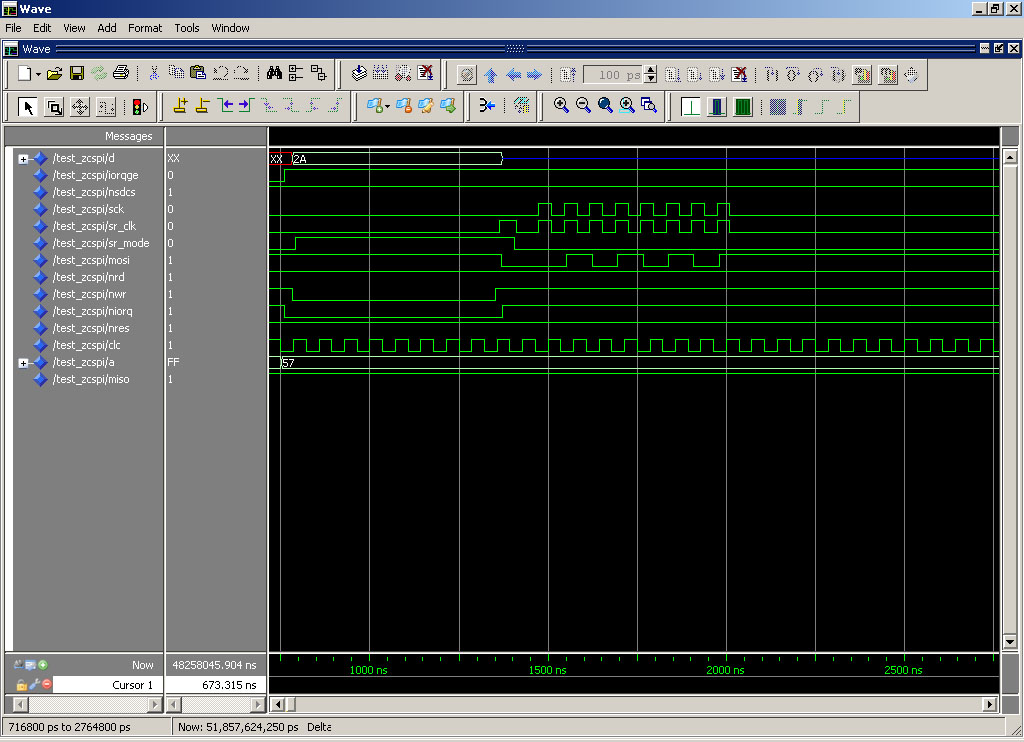The width and height of the screenshot is (1024, 742).
Task: Open the New file dropdown arrow
Action: tap(38, 74)
